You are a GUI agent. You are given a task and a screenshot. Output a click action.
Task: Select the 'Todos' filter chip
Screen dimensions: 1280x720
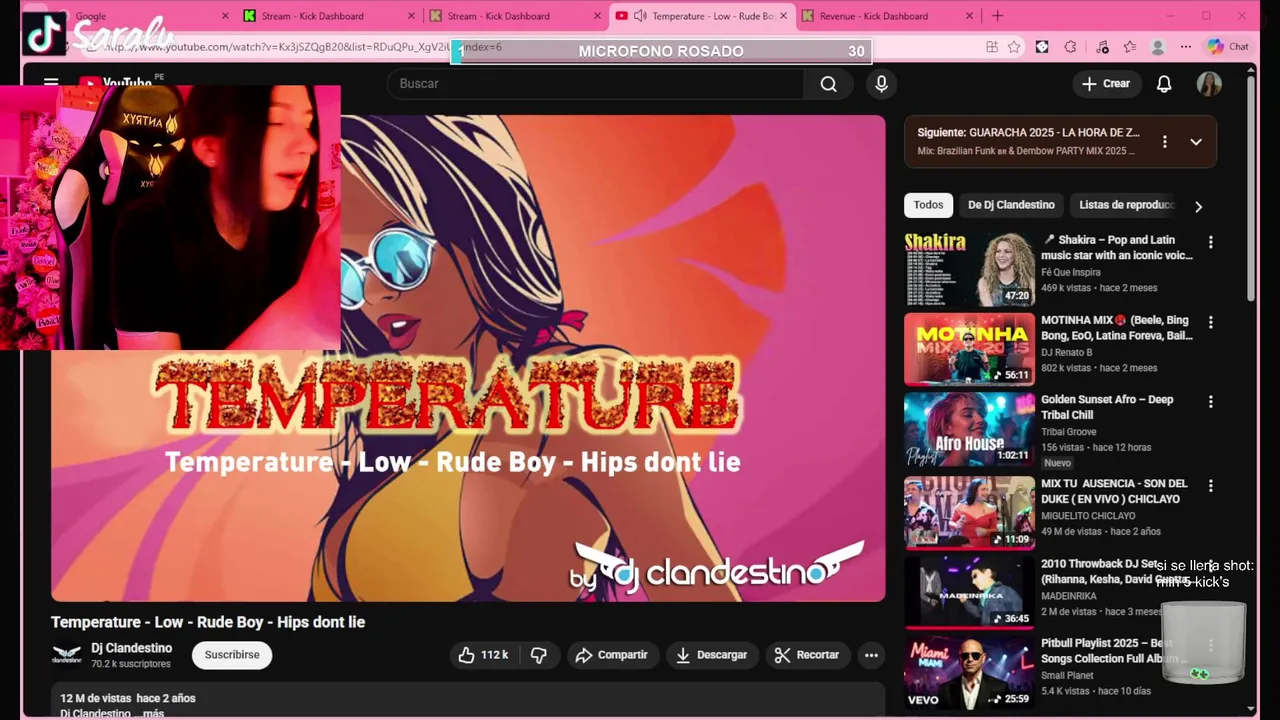(x=928, y=205)
